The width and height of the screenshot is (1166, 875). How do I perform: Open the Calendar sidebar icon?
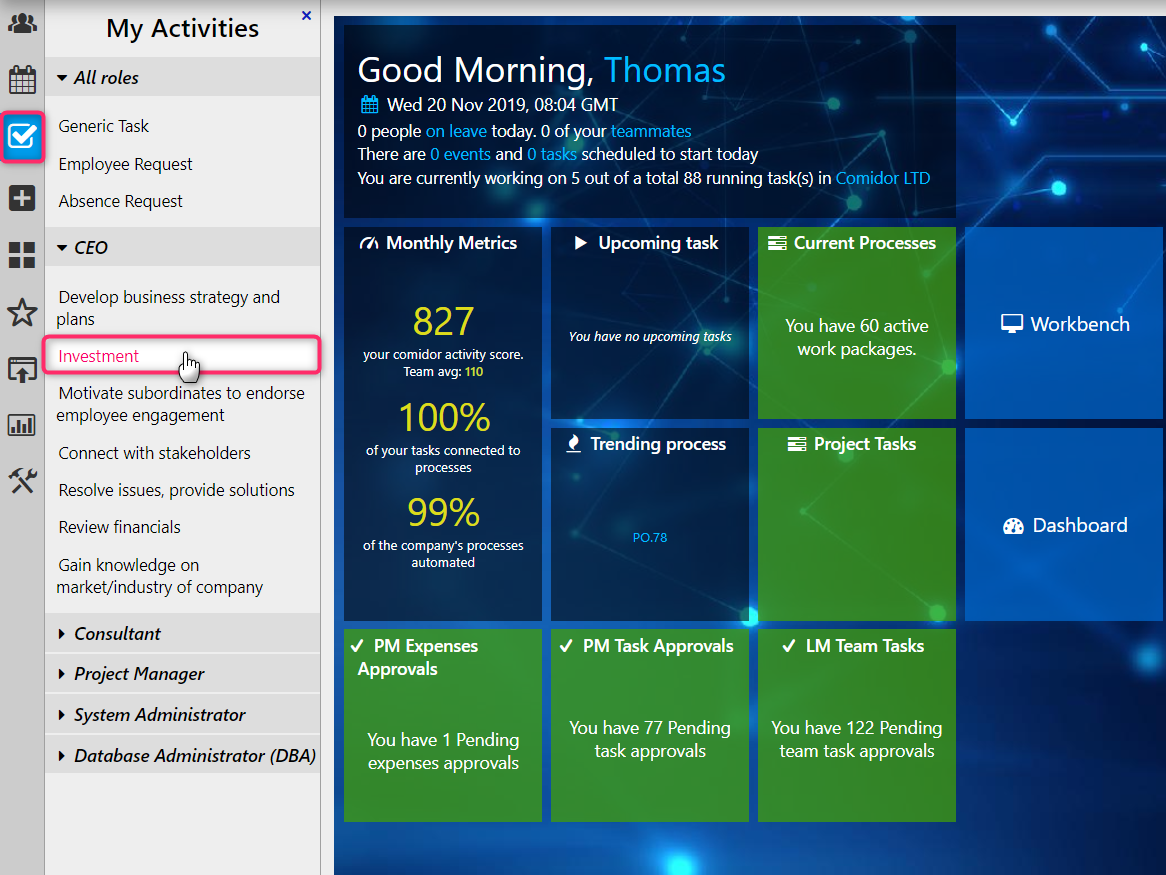pyautogui.click(x=21, y=78)
